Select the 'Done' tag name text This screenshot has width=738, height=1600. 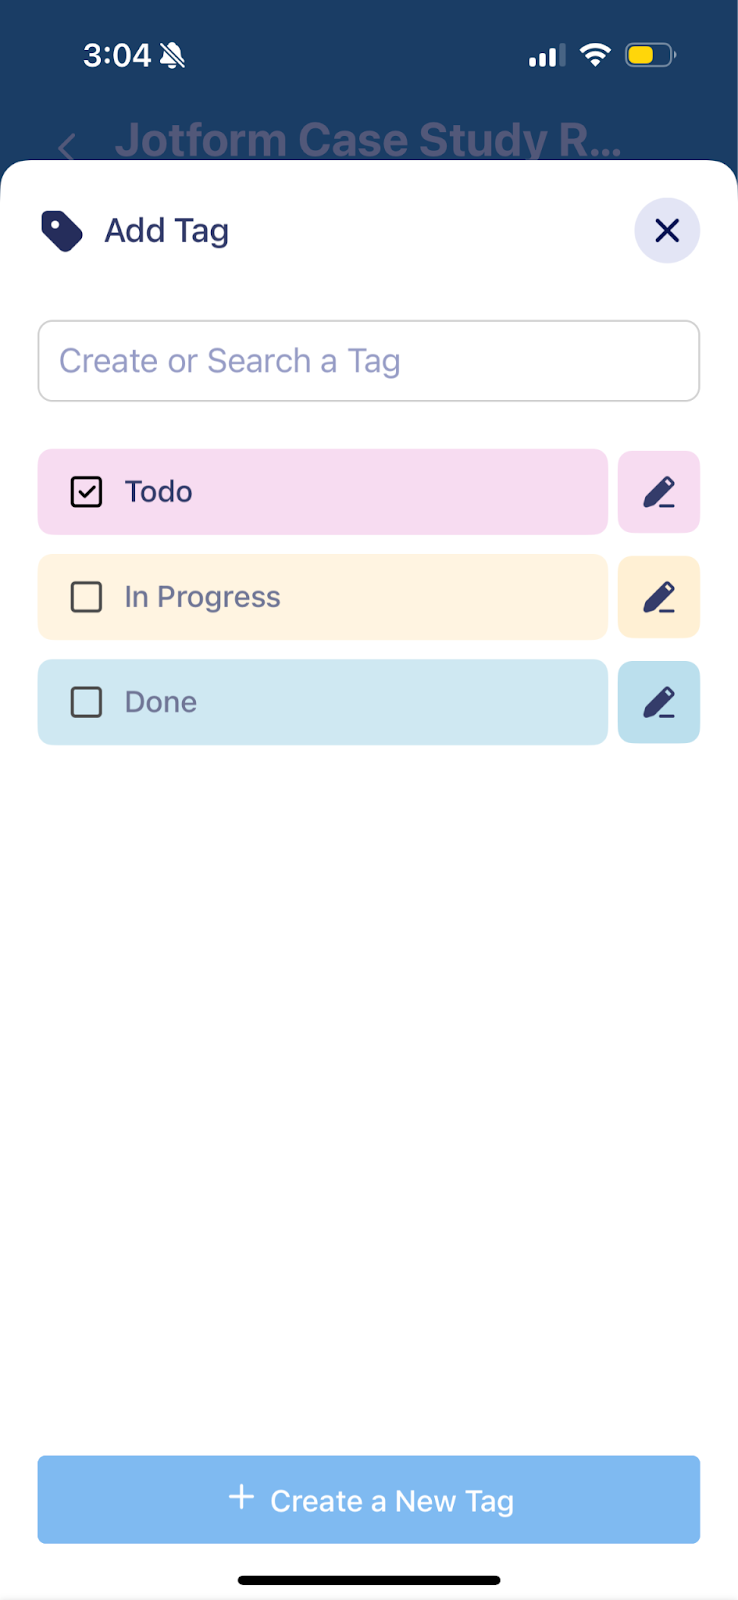coord(161,702)
